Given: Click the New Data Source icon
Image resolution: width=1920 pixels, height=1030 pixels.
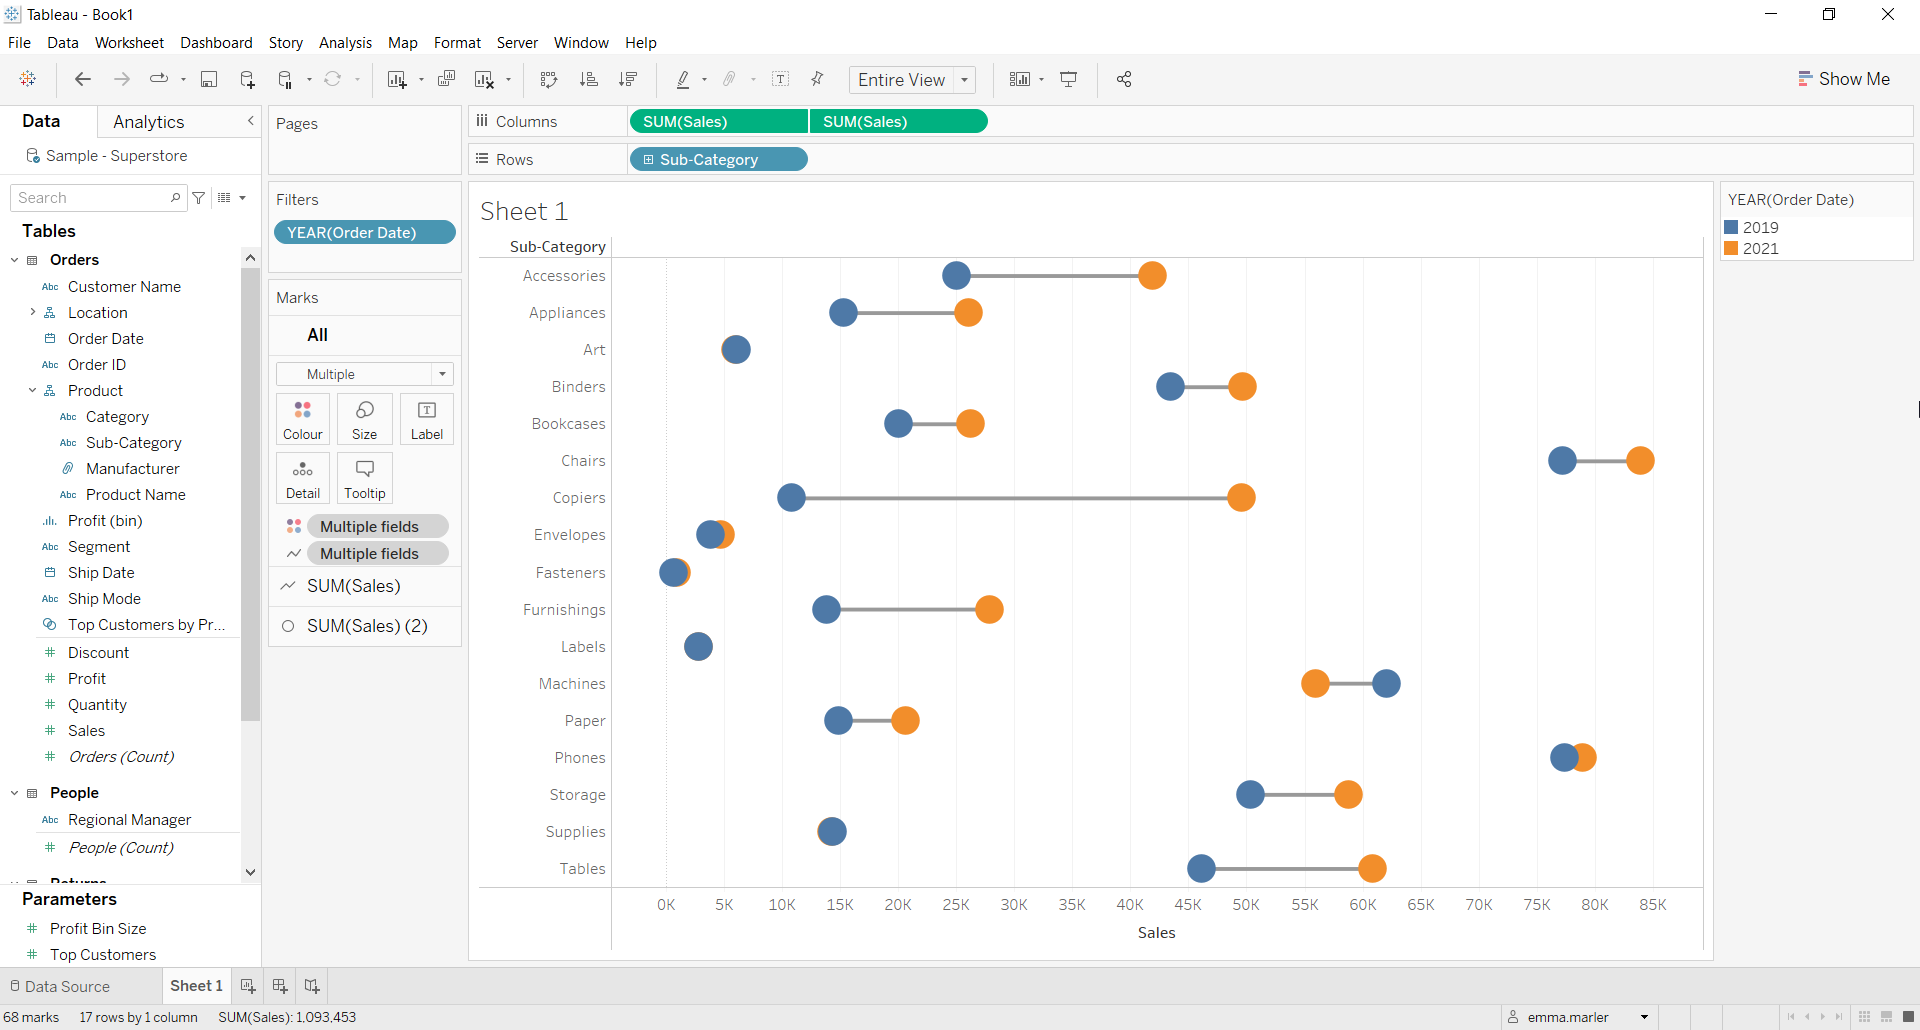Looking at the screenshot, I should coord(247,80).
